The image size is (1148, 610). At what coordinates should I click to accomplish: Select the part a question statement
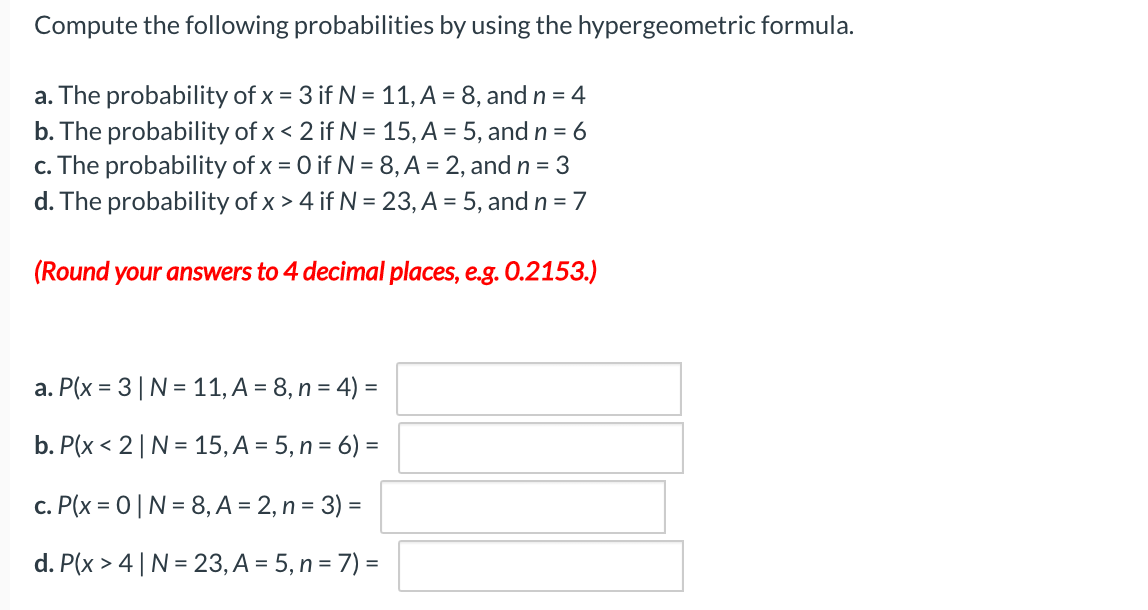pos(310,96)
